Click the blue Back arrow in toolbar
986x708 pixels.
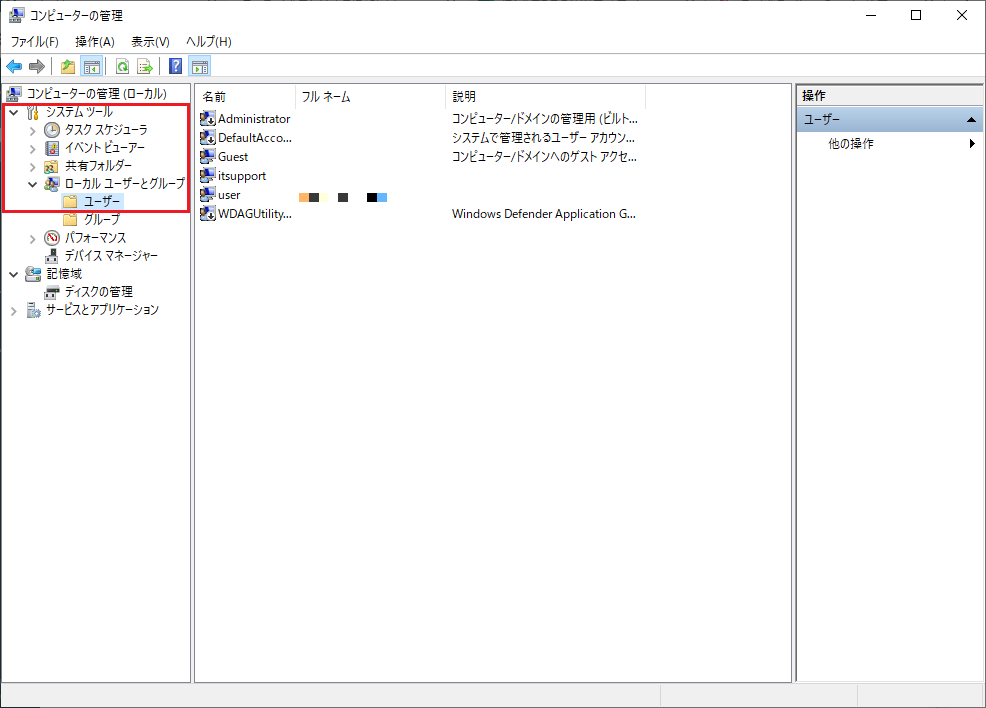pyautogui.click(x=14, y=67)
